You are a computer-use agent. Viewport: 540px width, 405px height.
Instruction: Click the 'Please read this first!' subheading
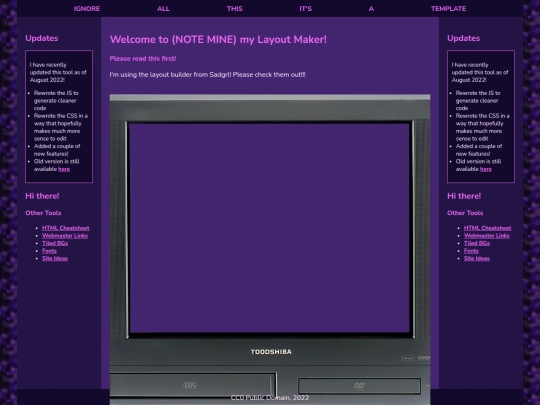143,59
